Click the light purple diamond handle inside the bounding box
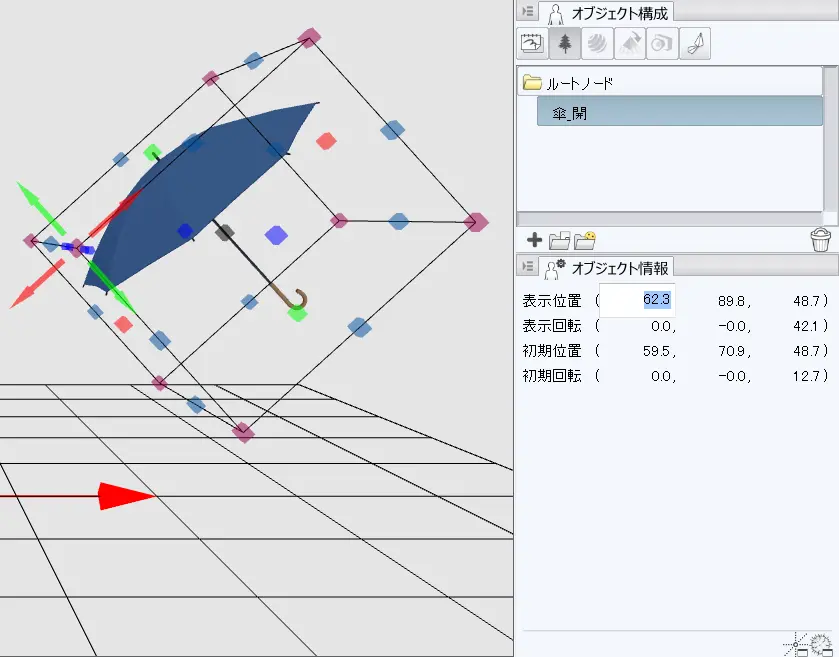This screenshot has width=839, height=657. pos(276,235)
